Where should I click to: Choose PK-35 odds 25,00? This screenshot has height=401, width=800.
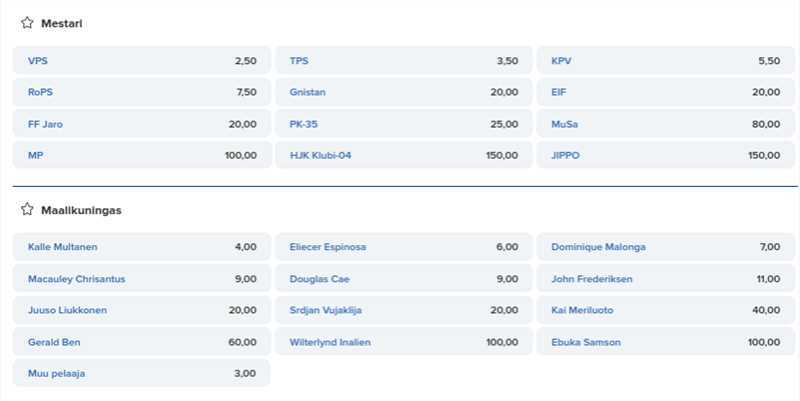coord(404,124)
